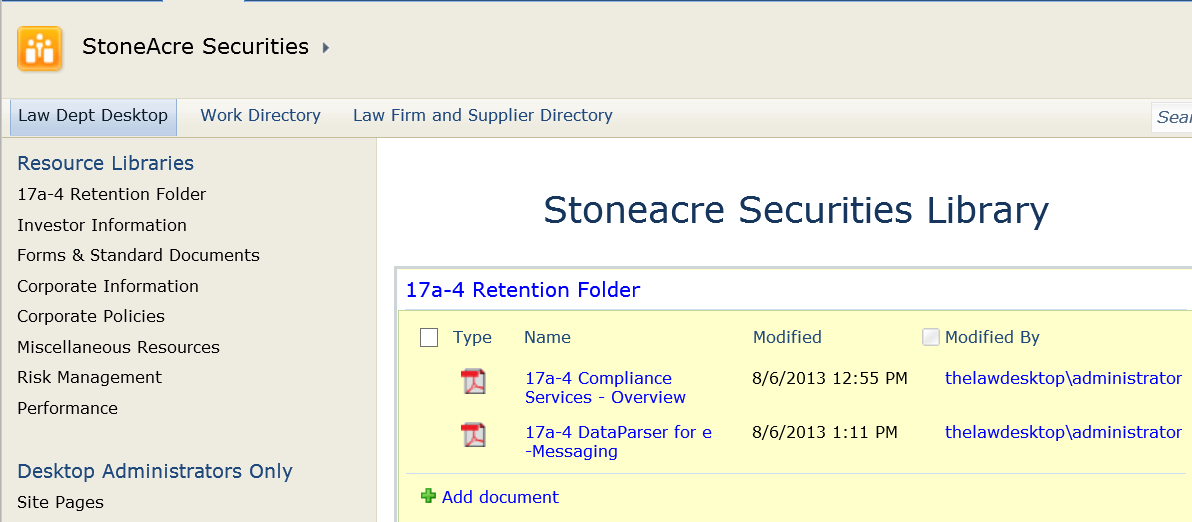Toggle the checkbox beside Modified By column
The width and height of the screenshot is (1192, 522).
click(931, 338)
